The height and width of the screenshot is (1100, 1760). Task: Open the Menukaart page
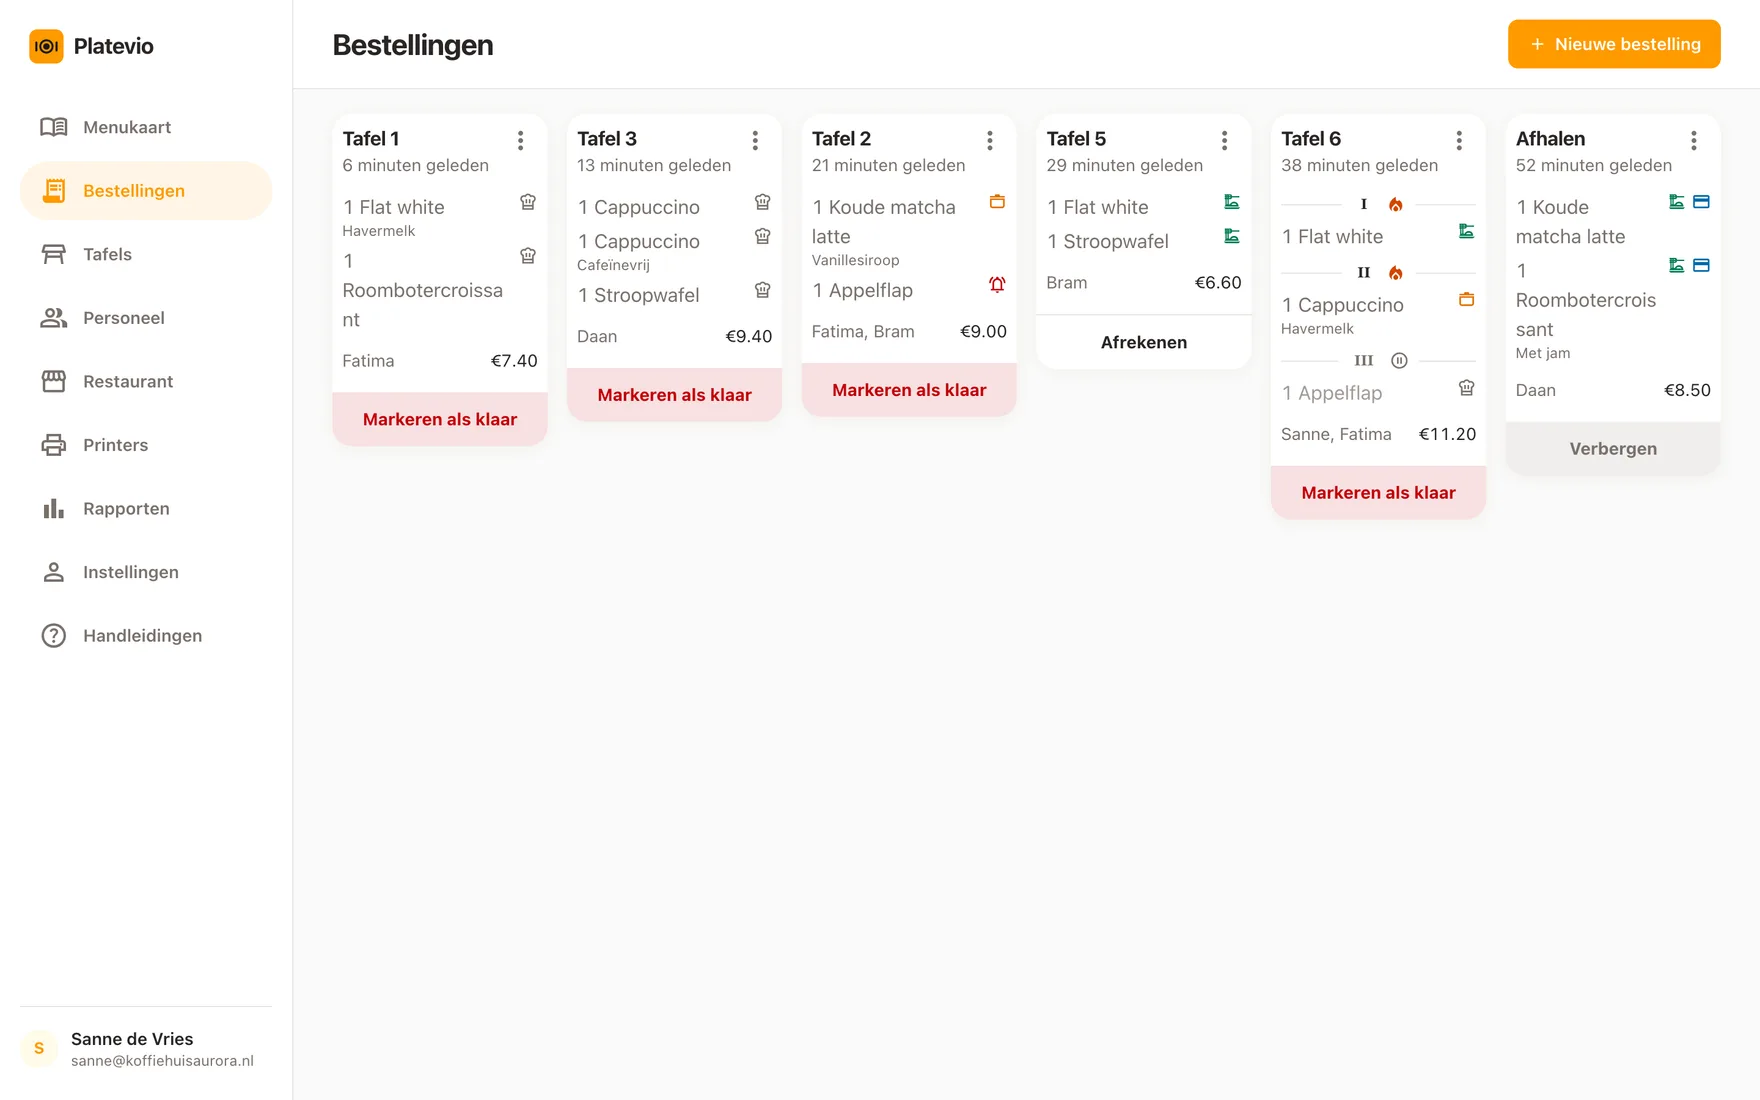[146, 127]
